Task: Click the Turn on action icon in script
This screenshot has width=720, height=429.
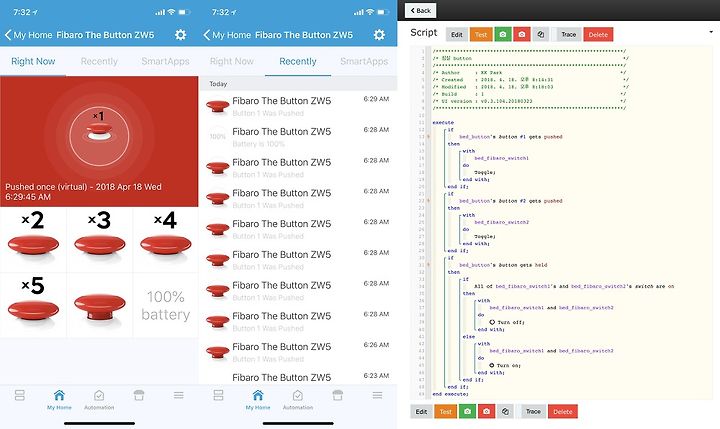Action: 492,365
